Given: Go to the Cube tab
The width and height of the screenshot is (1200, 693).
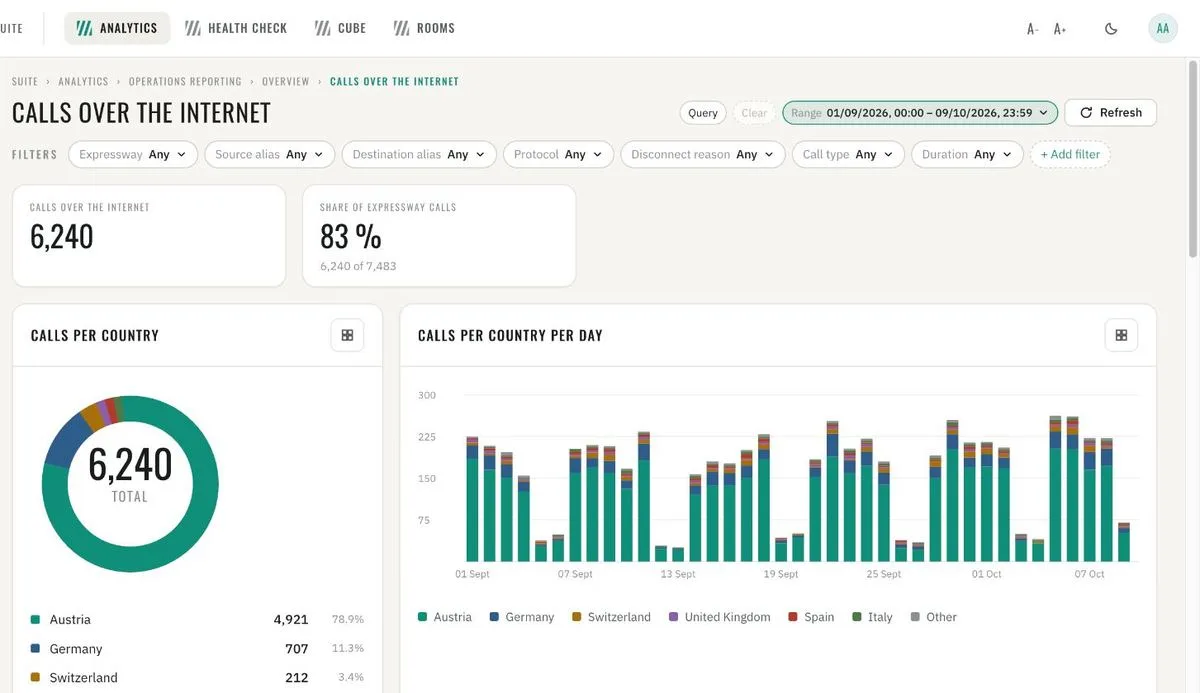Looking at the screenshot, I should [x=341, y=28].
